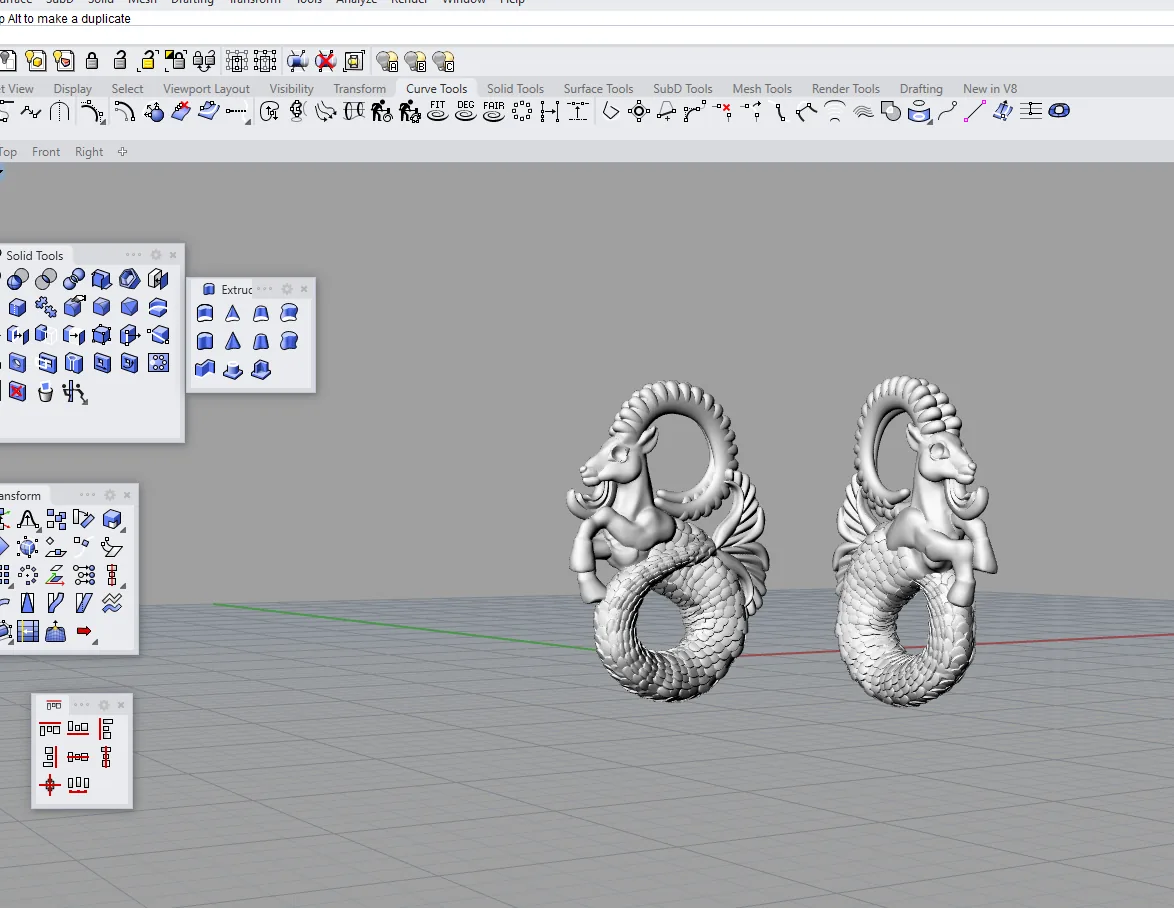Viewport: 1174px width, 908px height.
Task: Click the gears-shaped icon in Solid Tools
Action: click(x=46, y=307)
